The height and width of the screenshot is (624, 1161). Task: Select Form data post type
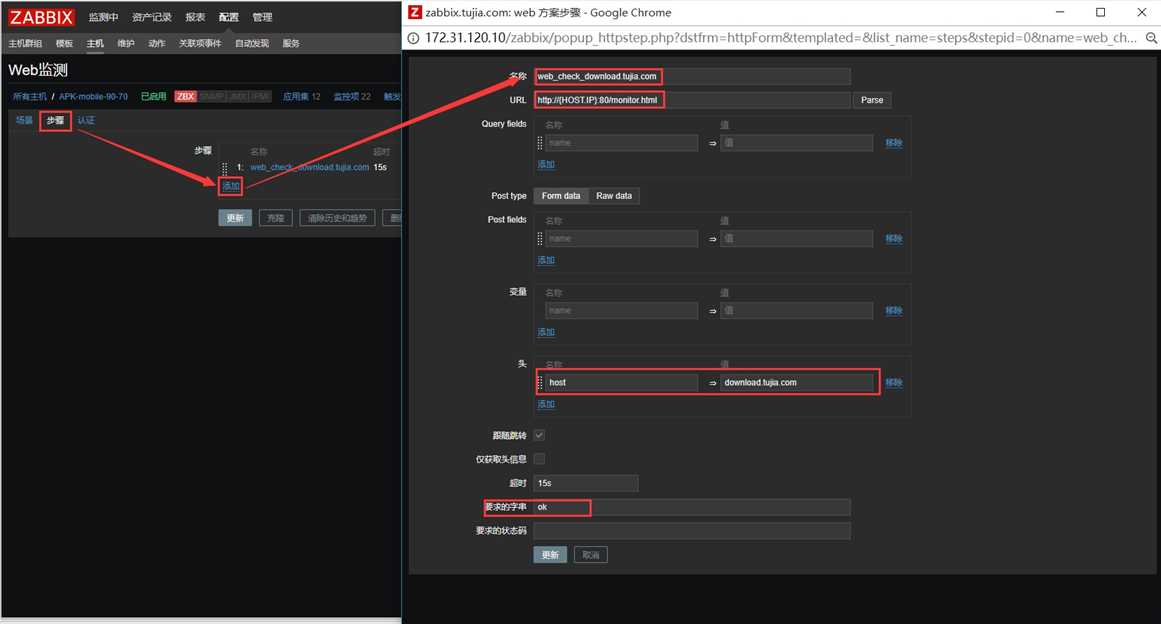pyautogui.click(x=561, y=196)
